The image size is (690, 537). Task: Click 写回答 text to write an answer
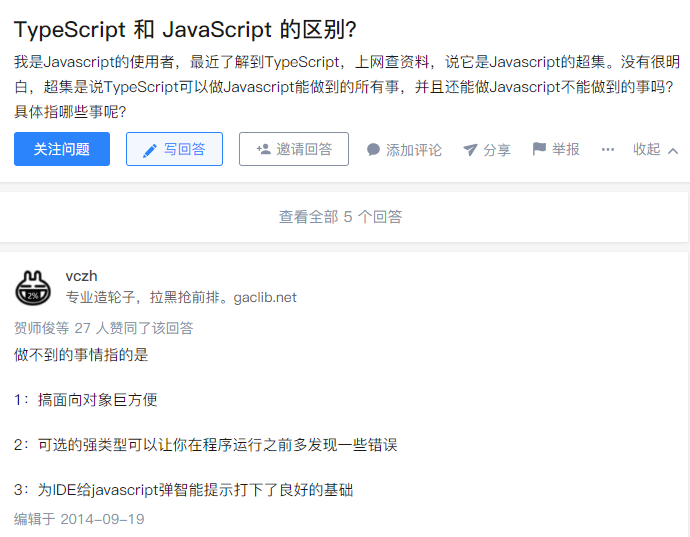(x=185, y=149)
